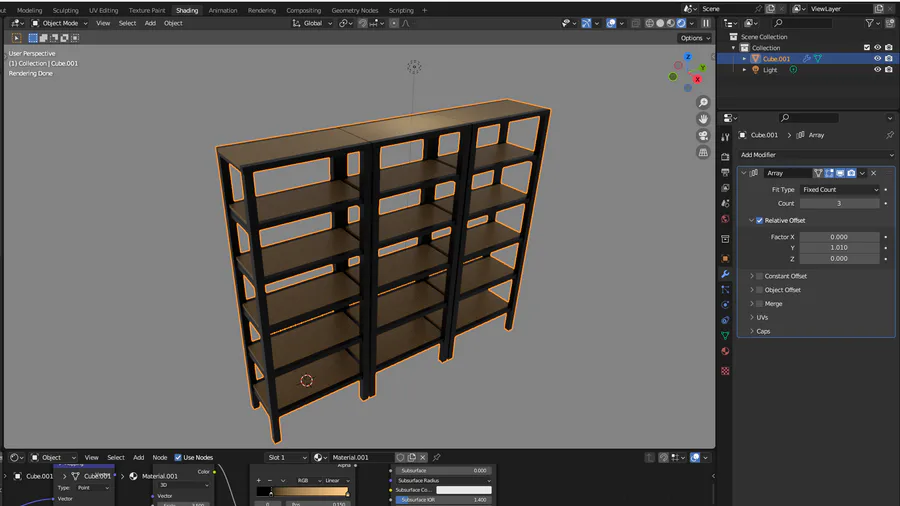Toggle viewport gizmo display button
Viewport: 900px width, 506px height.
coord(586,24)
